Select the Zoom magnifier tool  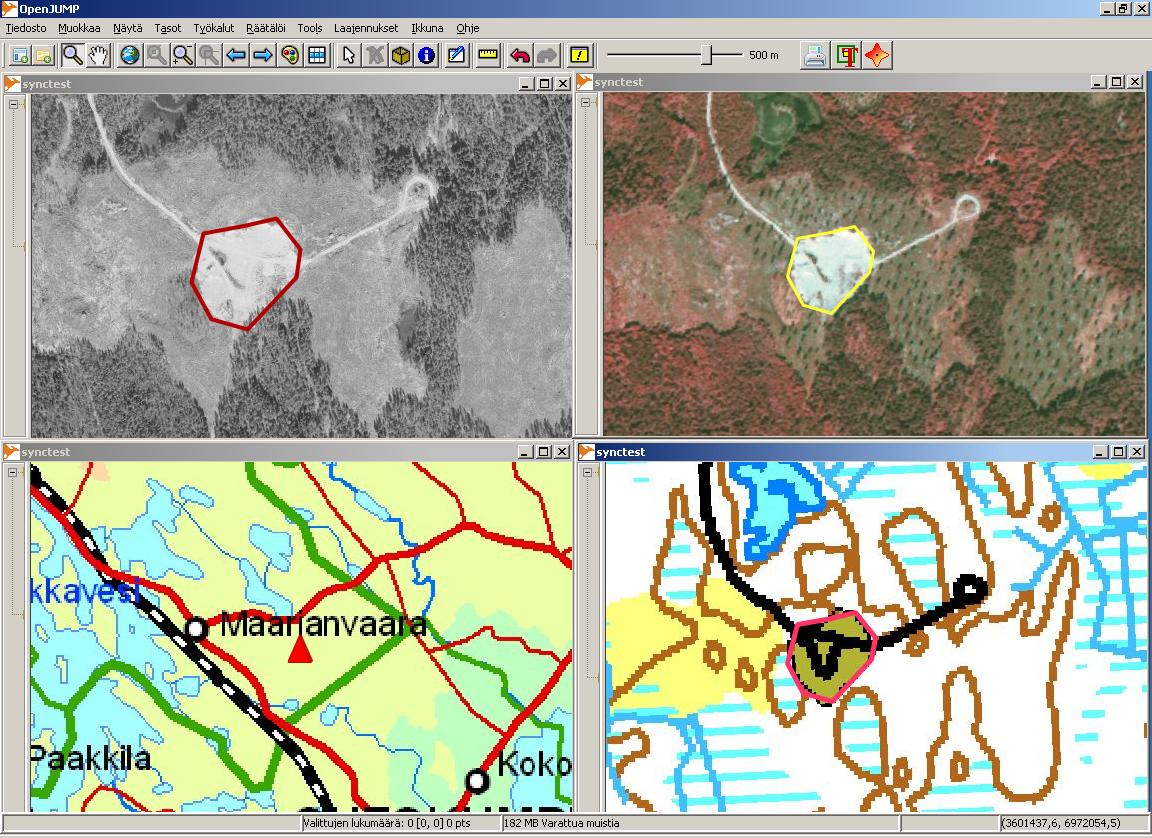[x=72, y=55]
